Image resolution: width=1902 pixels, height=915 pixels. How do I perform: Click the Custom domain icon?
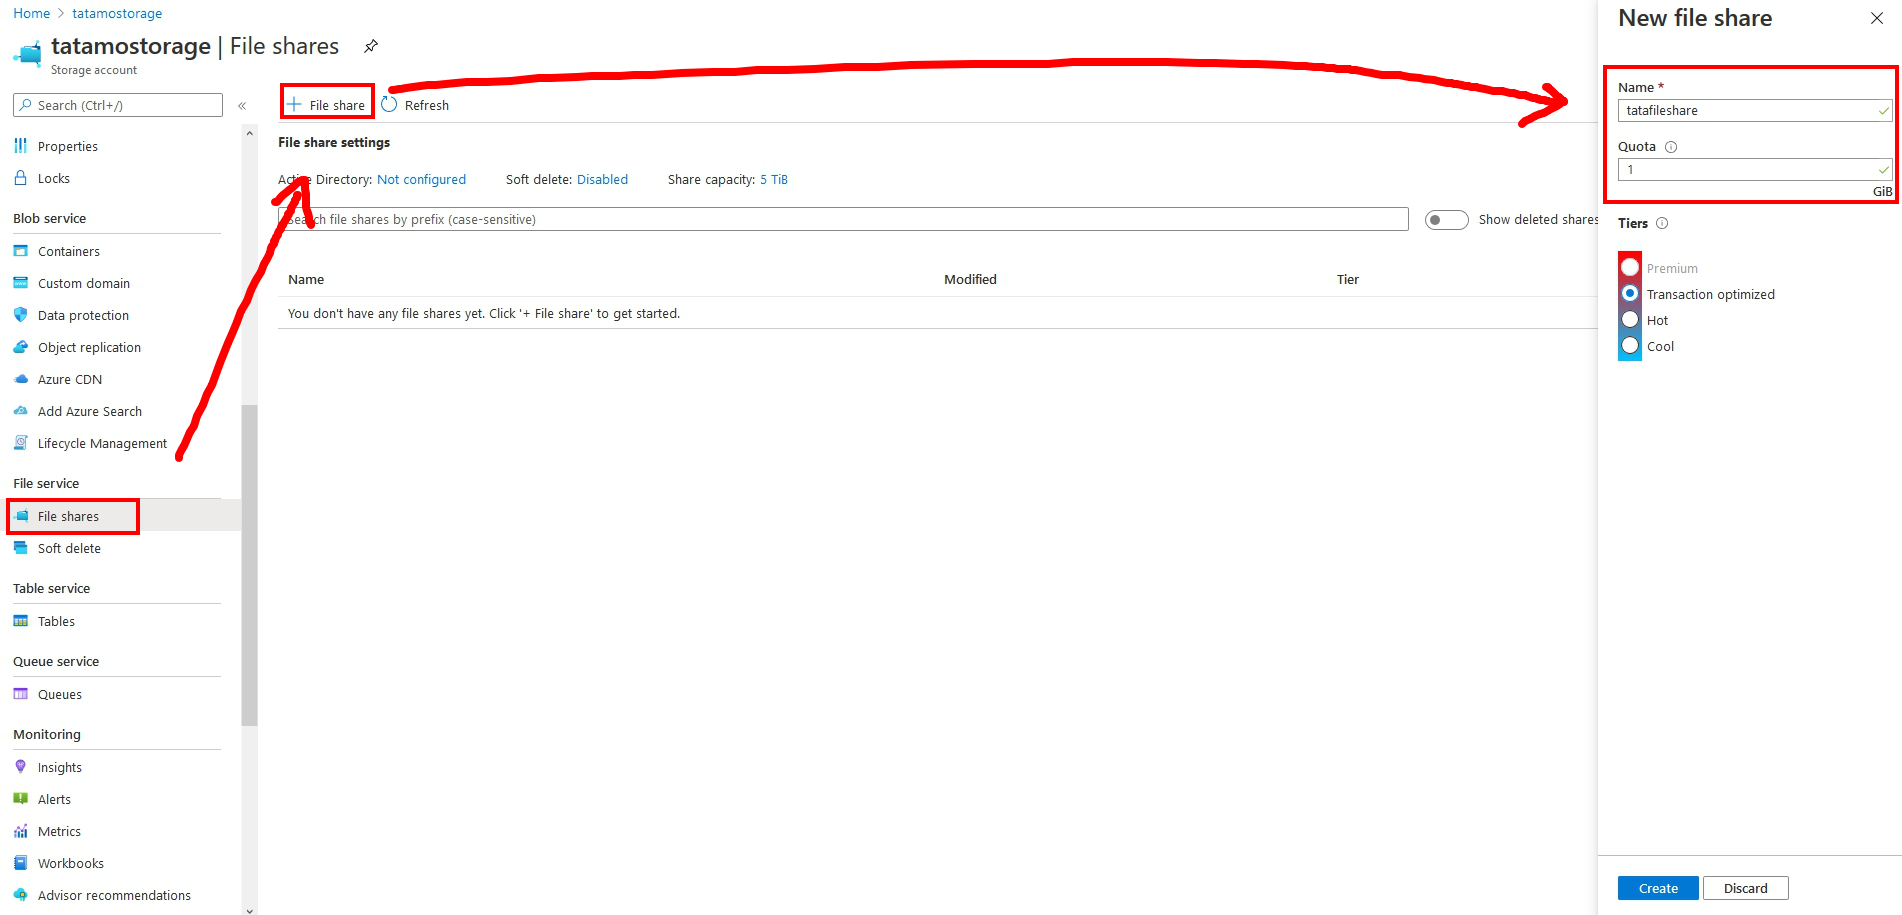[x=20, y=283]
